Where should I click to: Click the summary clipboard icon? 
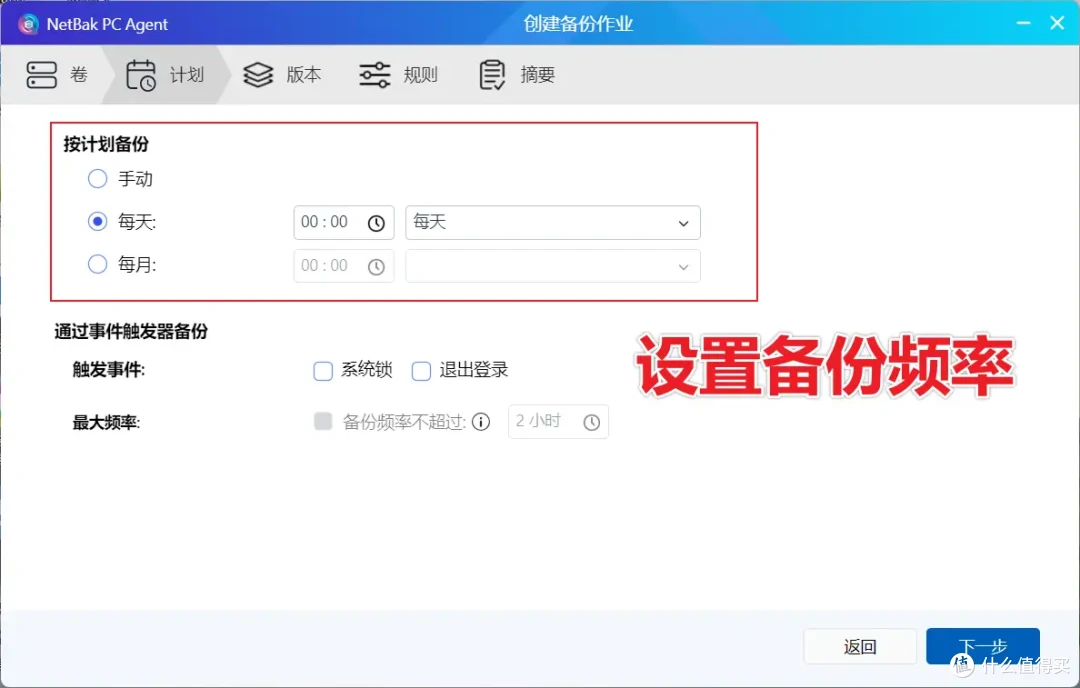(x=492, y=75)
